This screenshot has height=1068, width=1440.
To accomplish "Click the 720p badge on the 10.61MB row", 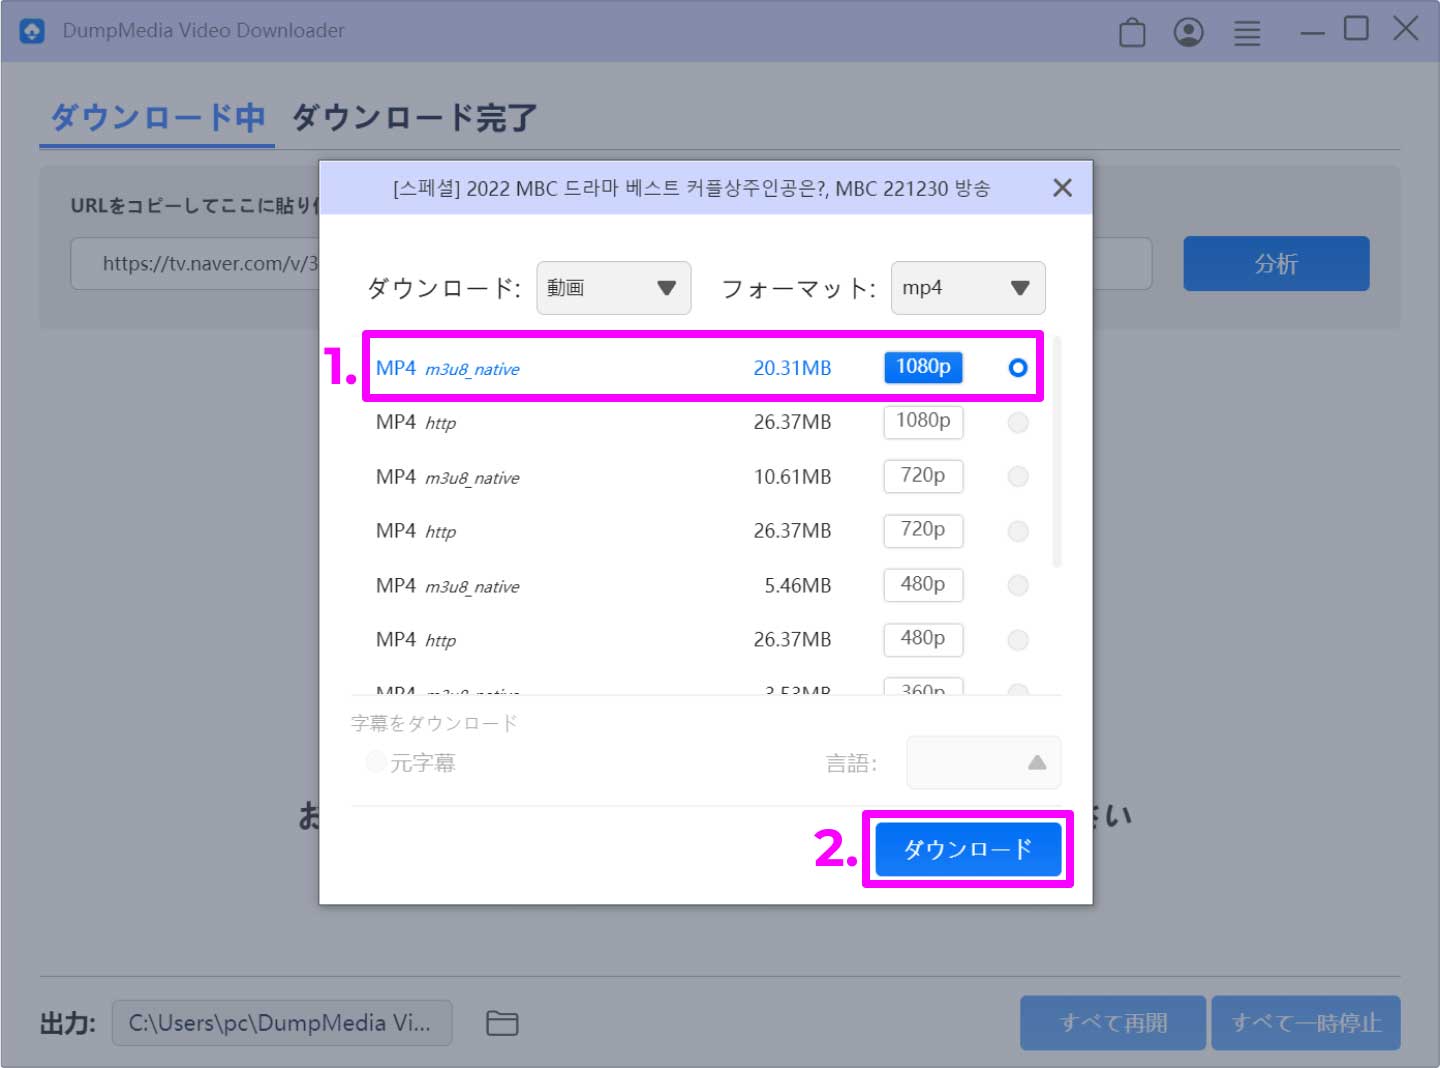I will tap(923, 475).
